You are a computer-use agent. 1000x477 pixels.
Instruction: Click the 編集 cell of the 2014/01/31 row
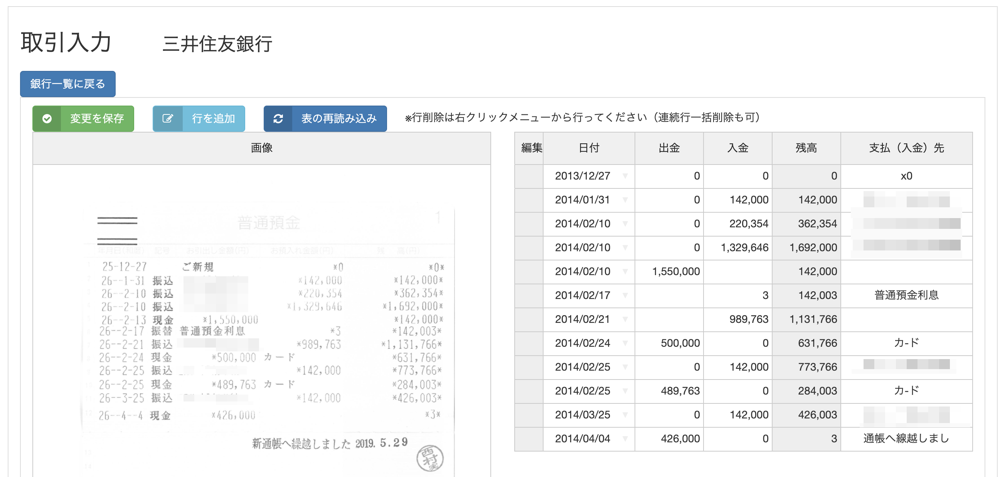pos(529,200)
